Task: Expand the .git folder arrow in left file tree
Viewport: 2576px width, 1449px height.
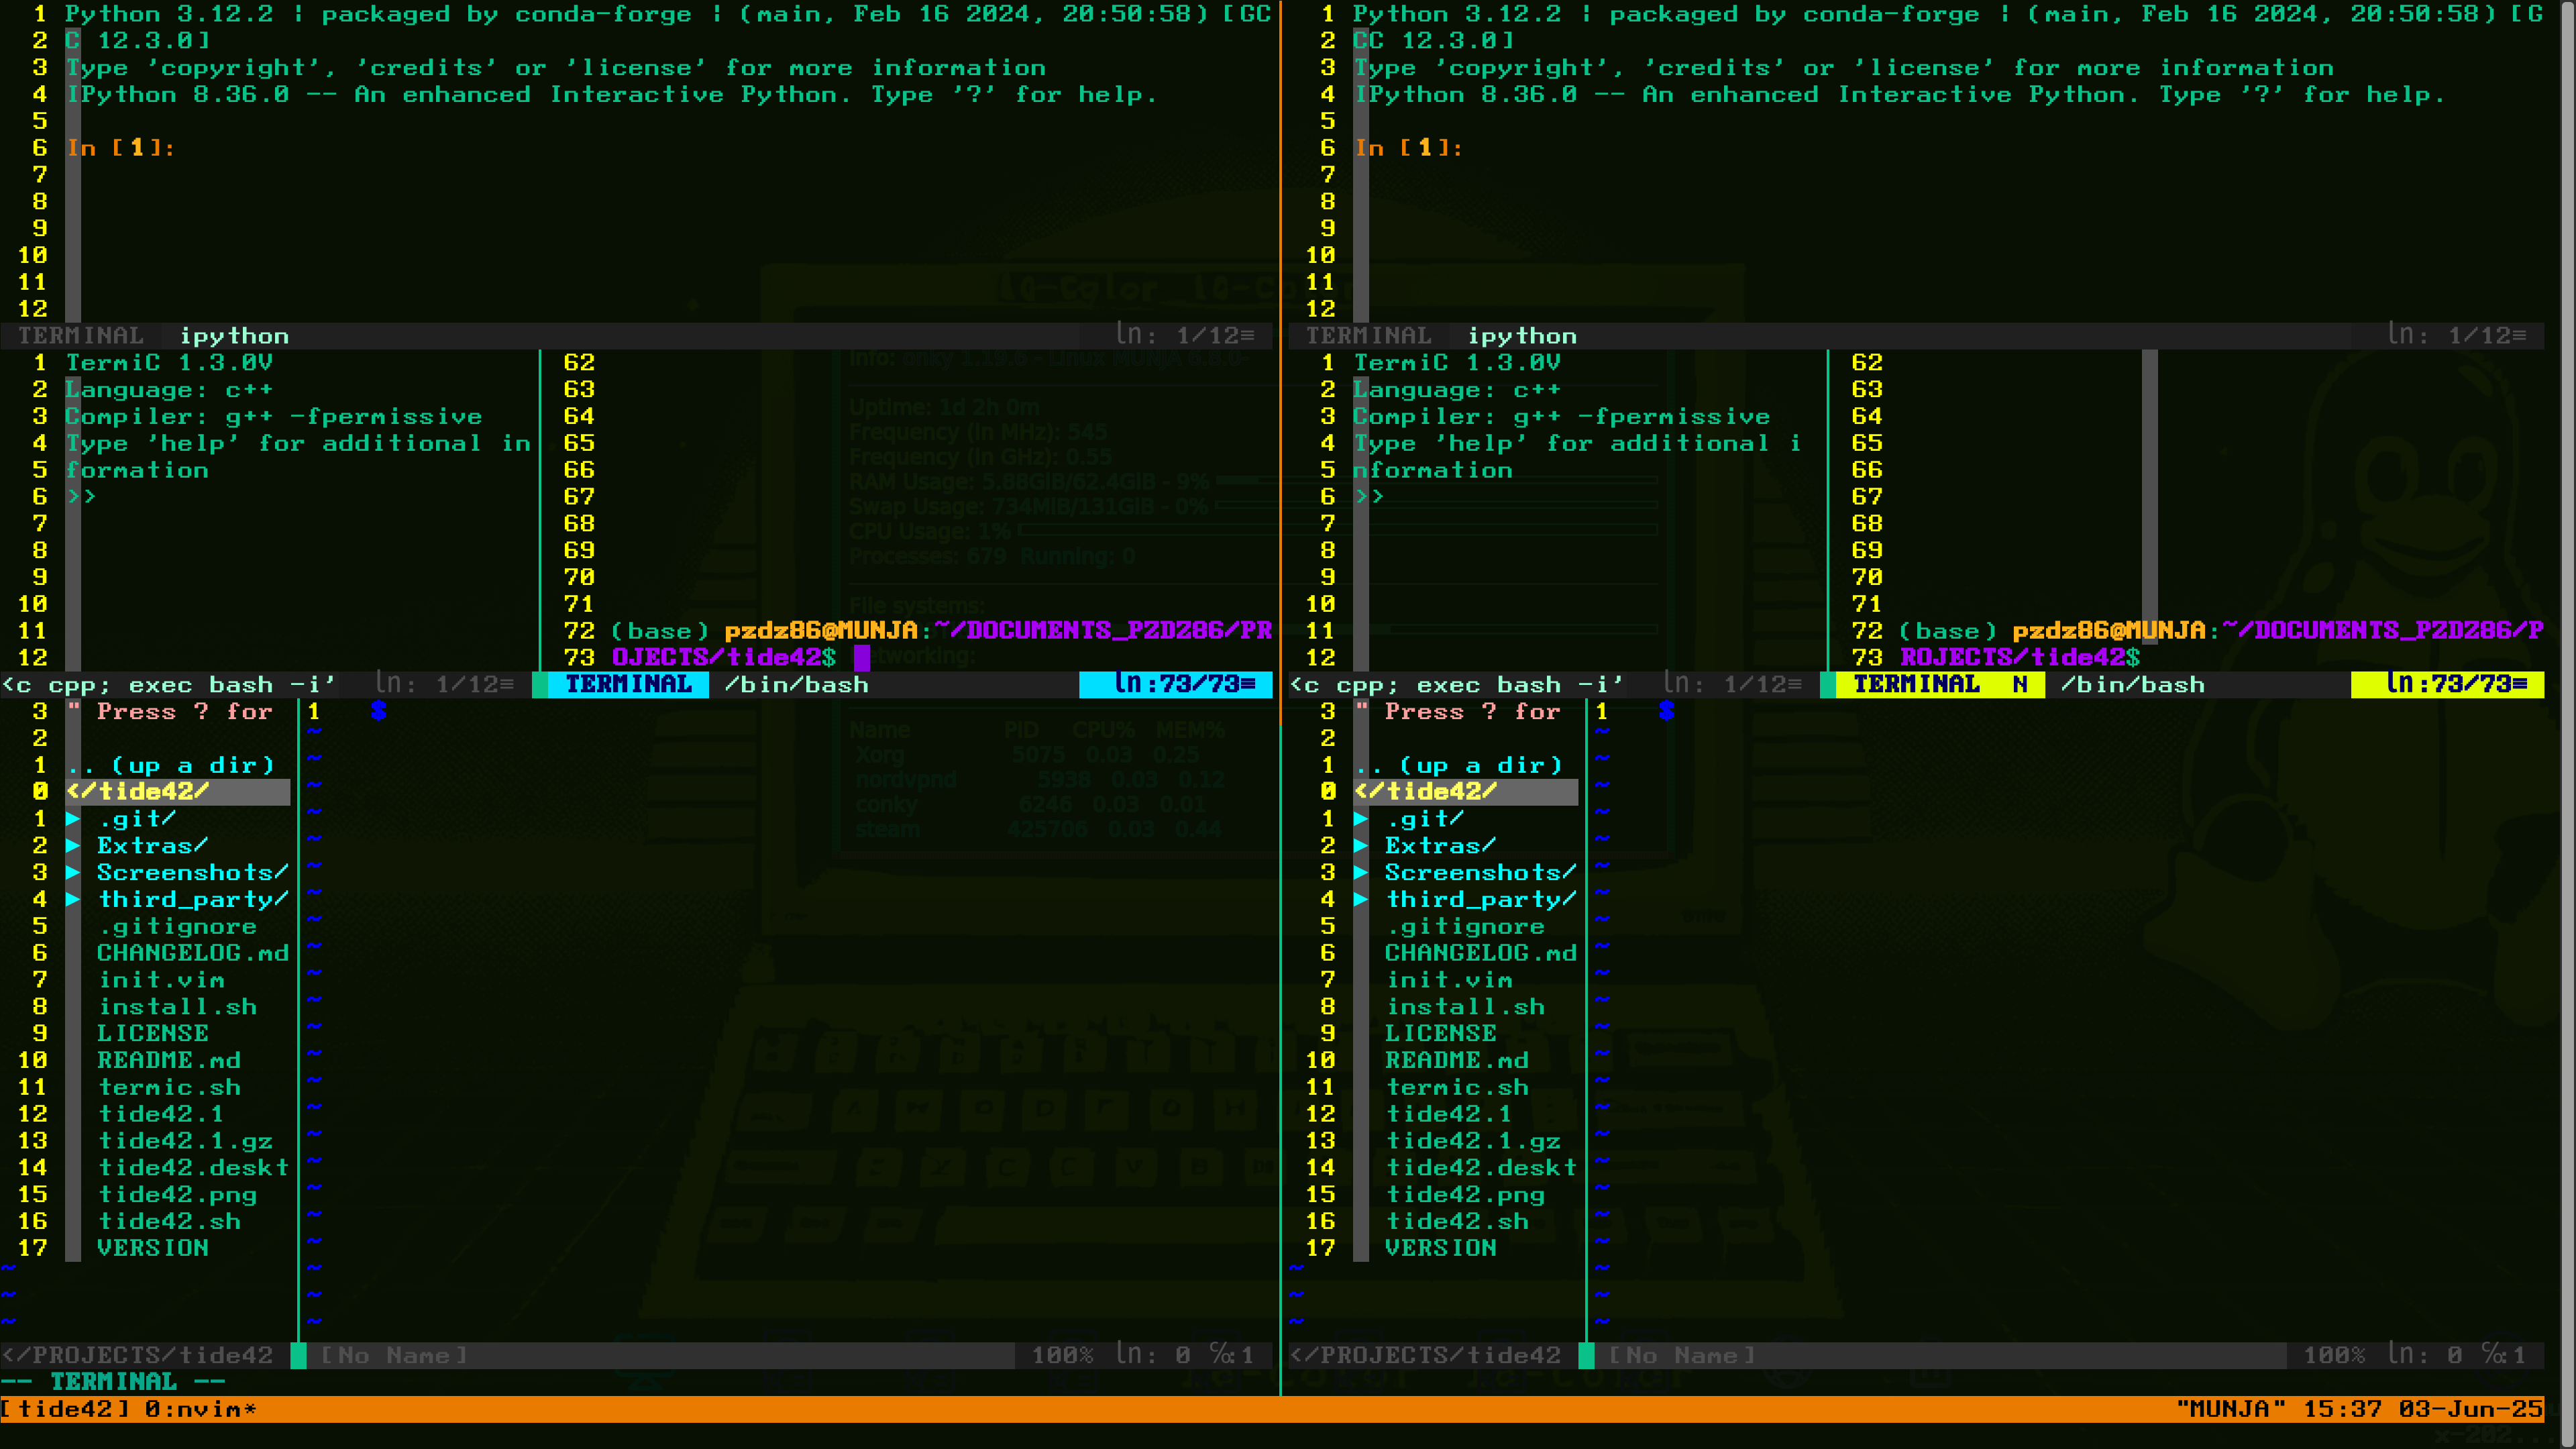Action: coord(73,819)
